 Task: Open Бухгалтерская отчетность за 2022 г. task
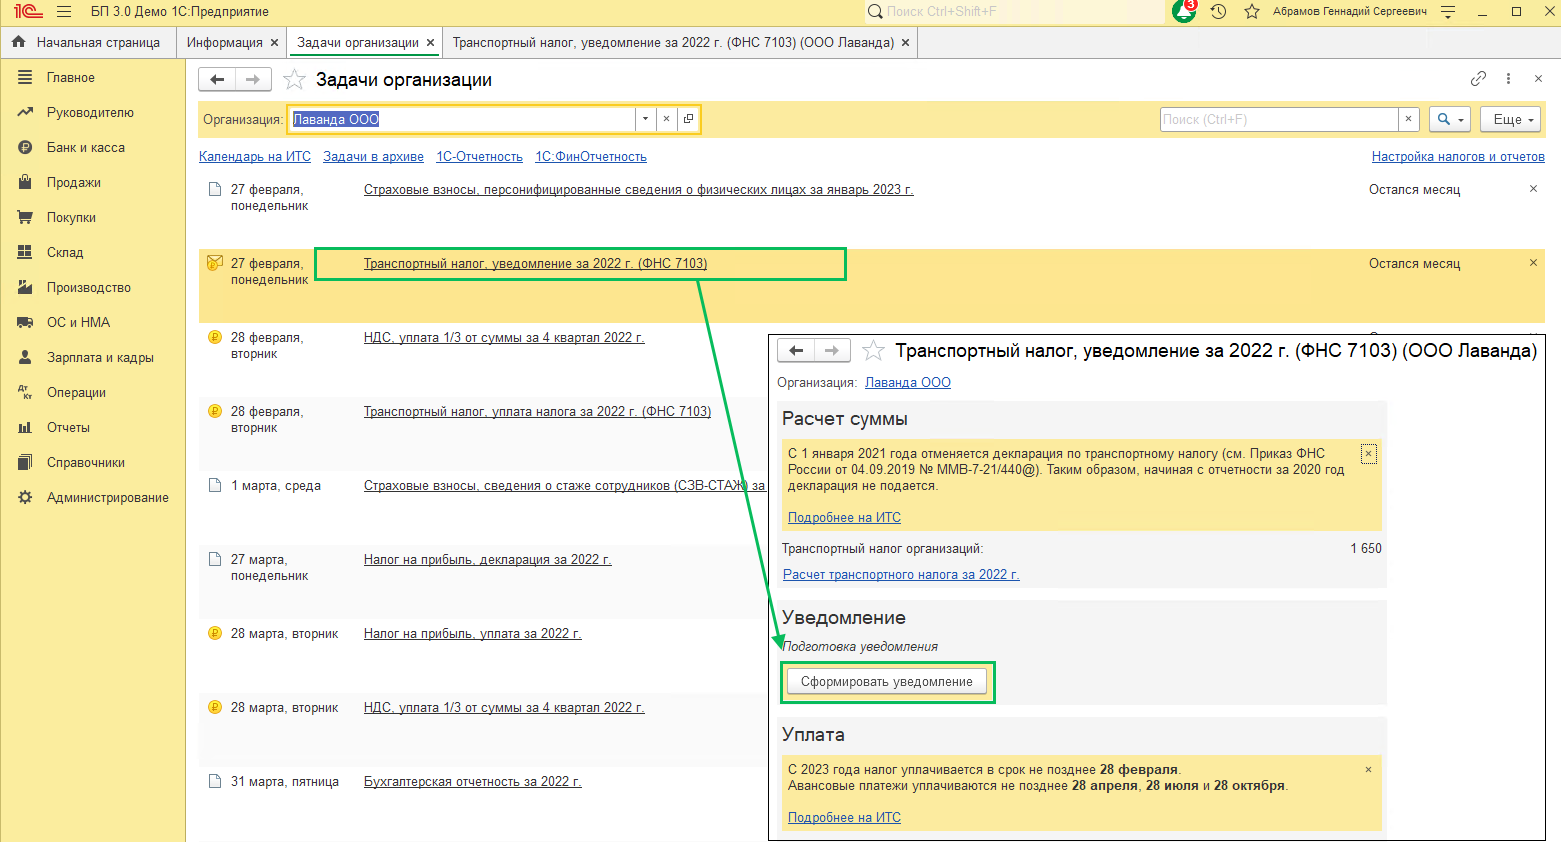[472, 782]
